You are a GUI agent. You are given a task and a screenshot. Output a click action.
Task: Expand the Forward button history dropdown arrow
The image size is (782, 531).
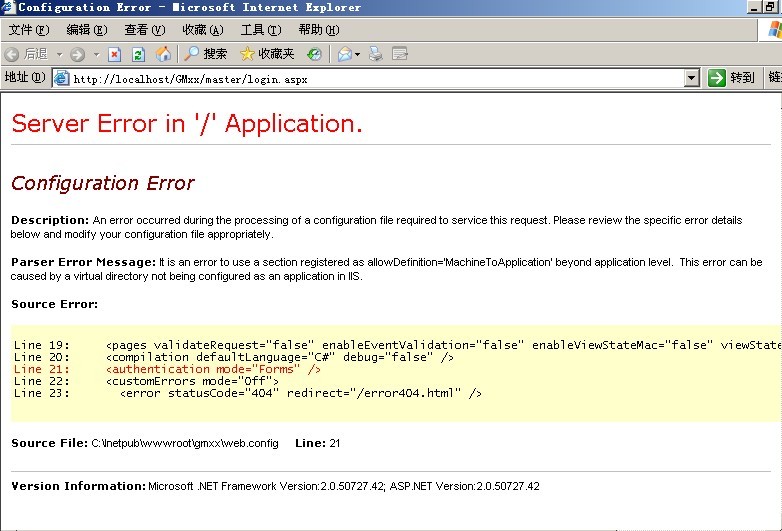[96, 54]
